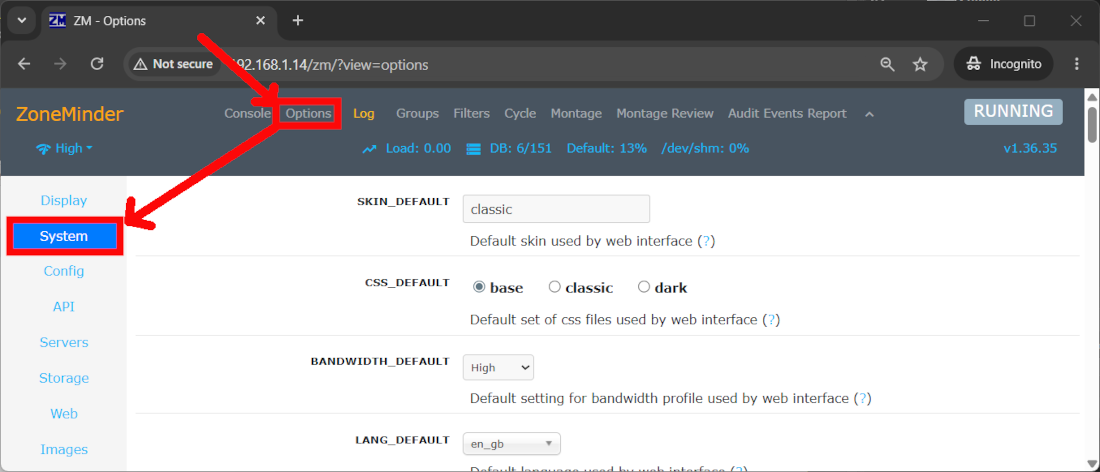The width and height of the screenshot is (1100, 472).
Task: Click the Default: 13% storage text
Action: (x=607, y=149)
